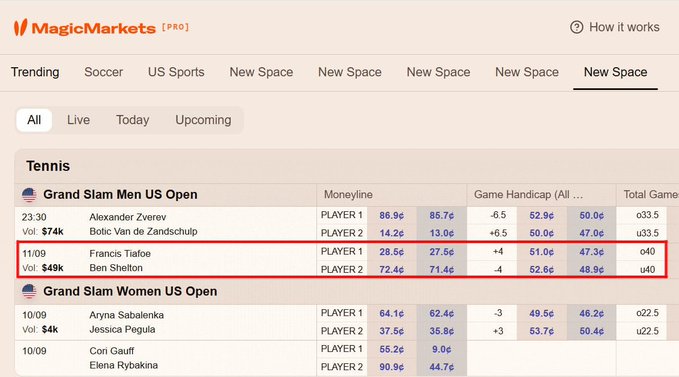
Task: Click the Vol: $49k volume text
Action: pos(43,268)
